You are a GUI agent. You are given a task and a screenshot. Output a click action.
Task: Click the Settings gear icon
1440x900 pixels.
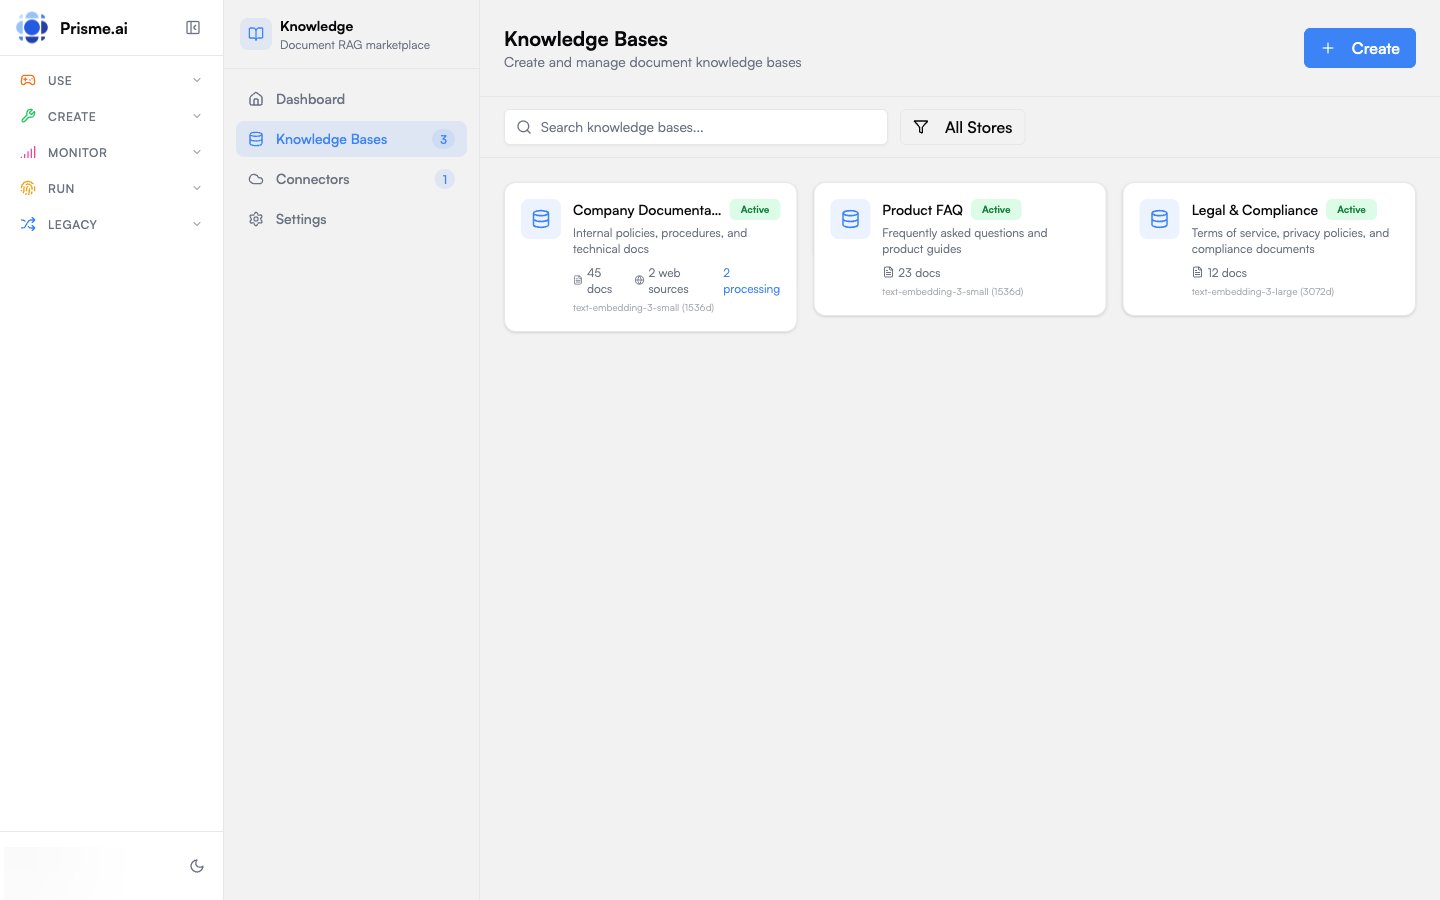click(256, 219)
